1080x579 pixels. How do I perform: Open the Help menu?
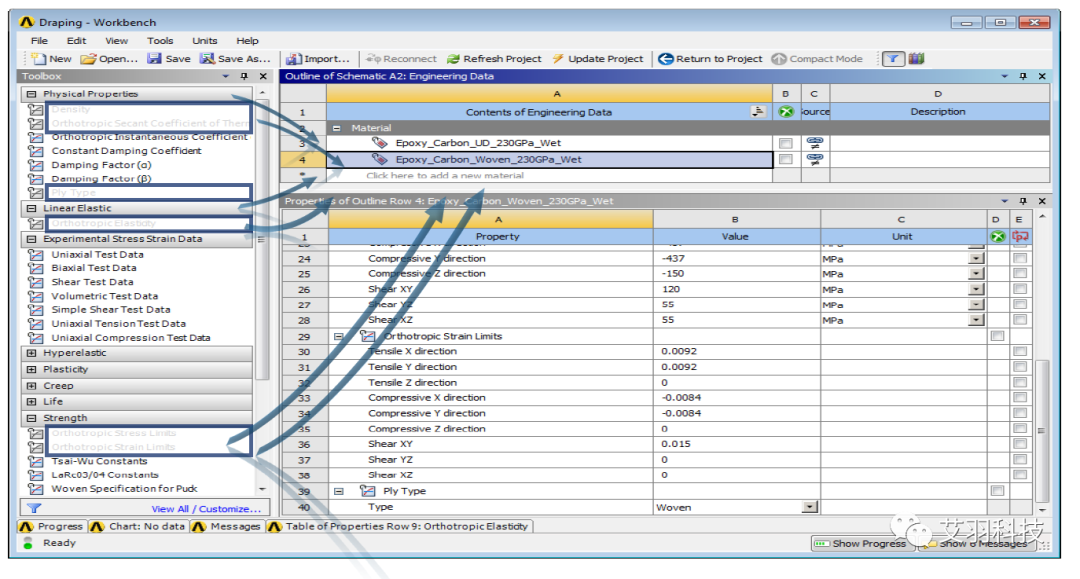point(247,41)
